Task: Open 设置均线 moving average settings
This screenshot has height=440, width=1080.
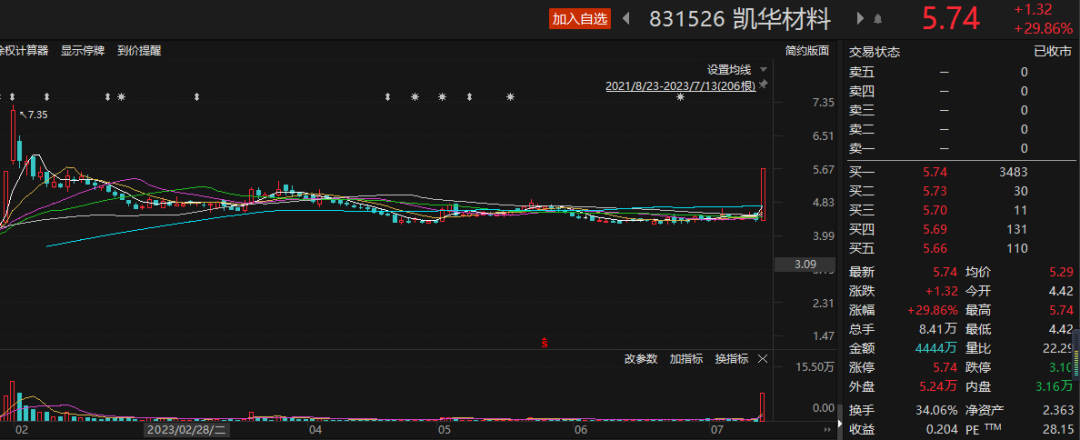Action: 729,70
